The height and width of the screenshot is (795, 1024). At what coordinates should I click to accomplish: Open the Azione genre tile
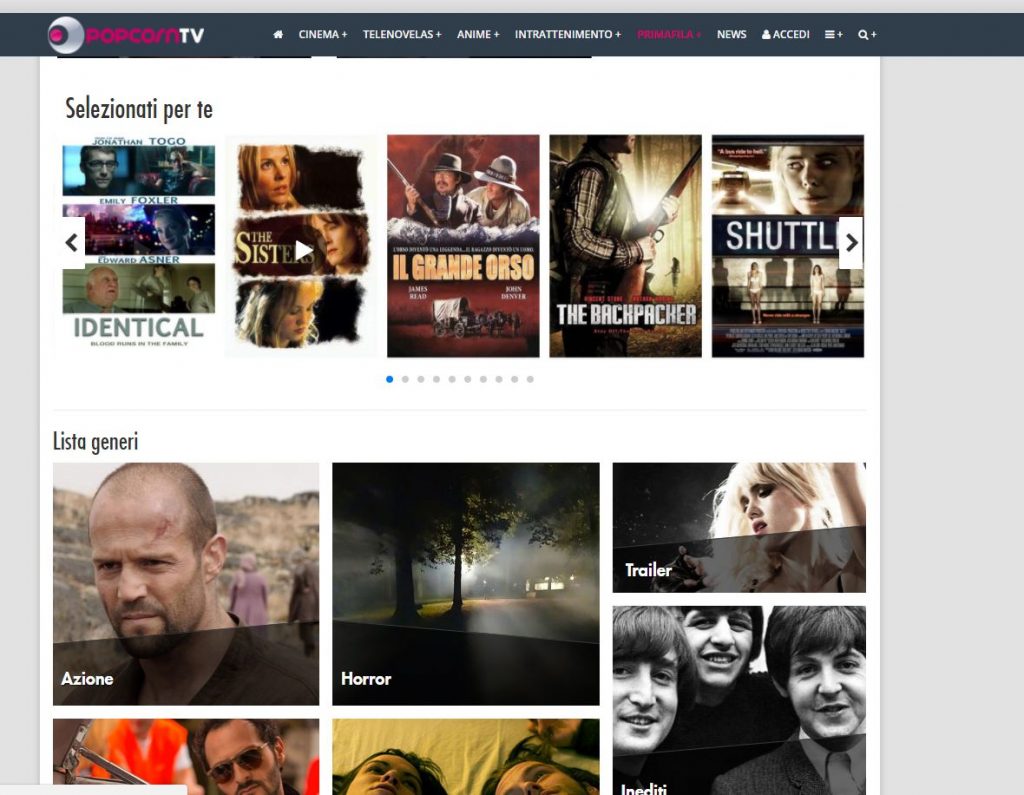186,584
